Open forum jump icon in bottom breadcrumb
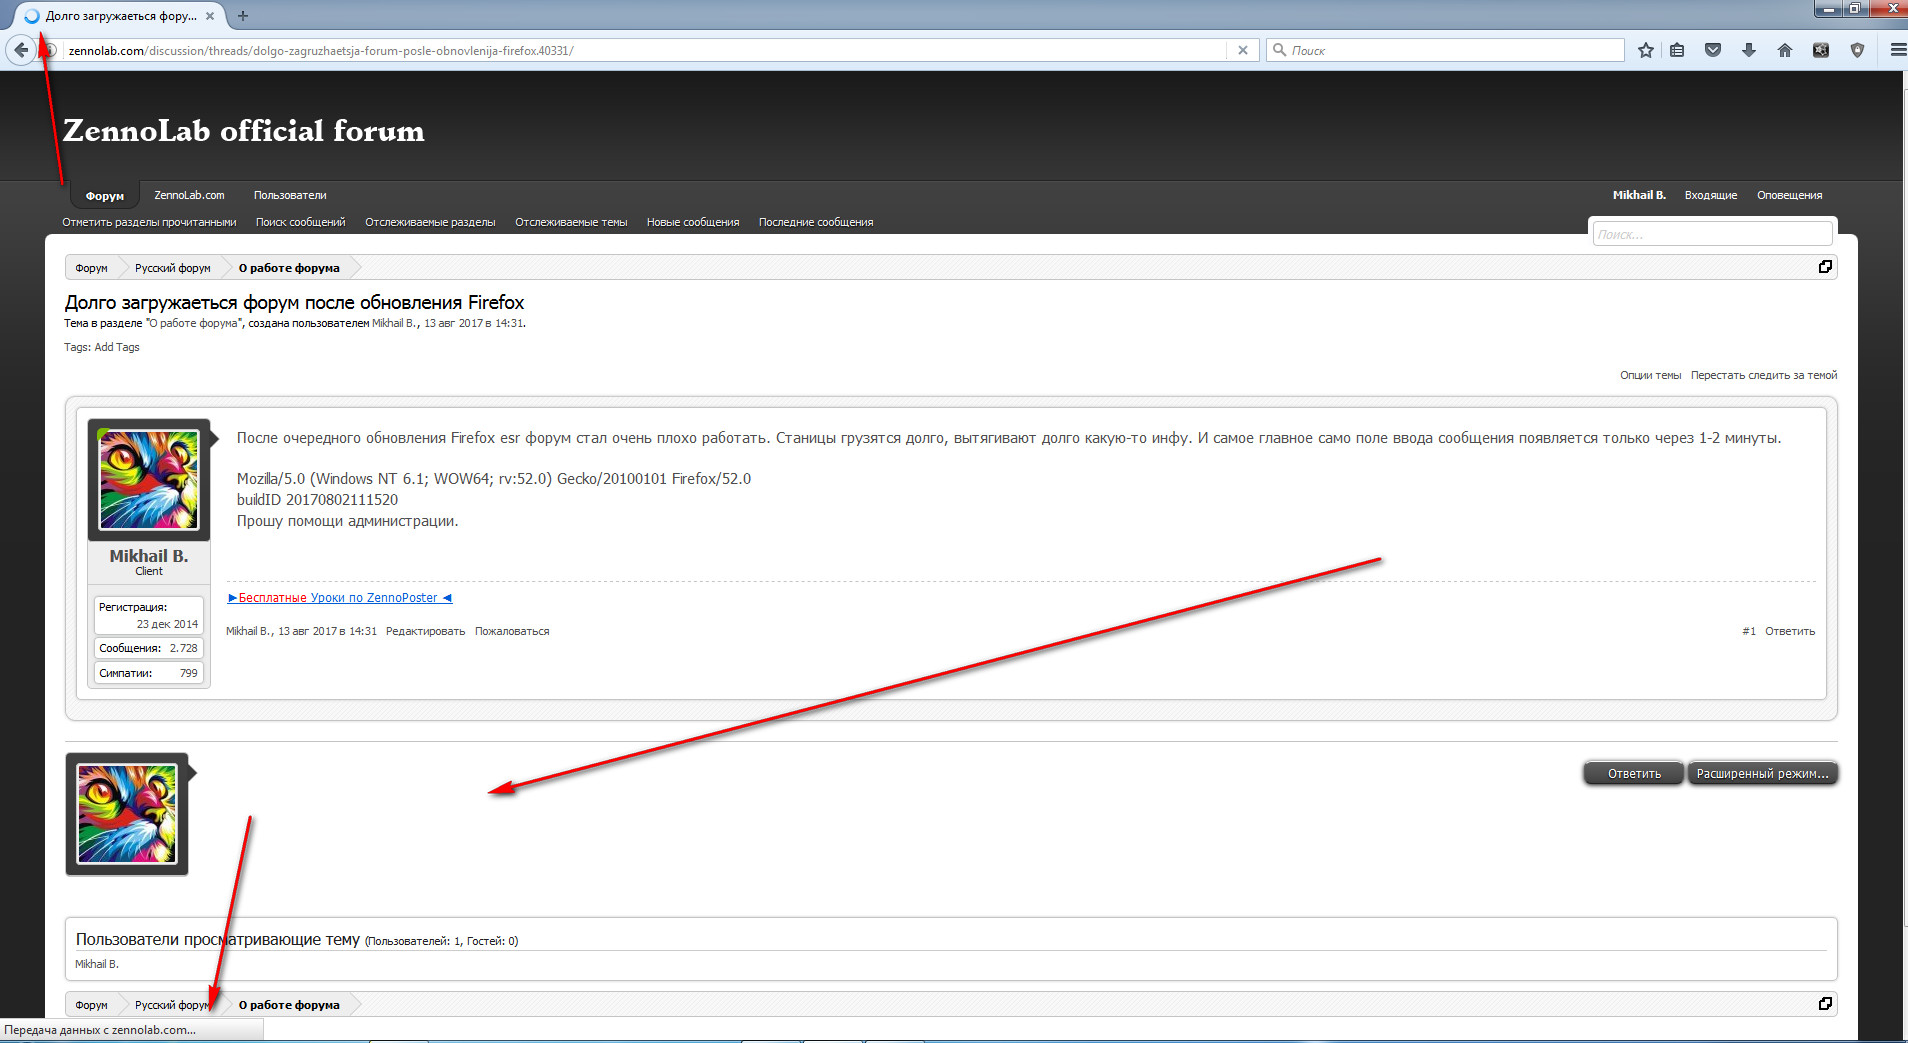The height and width of the screenshot is (1043, 1908). point(1825,1004)
